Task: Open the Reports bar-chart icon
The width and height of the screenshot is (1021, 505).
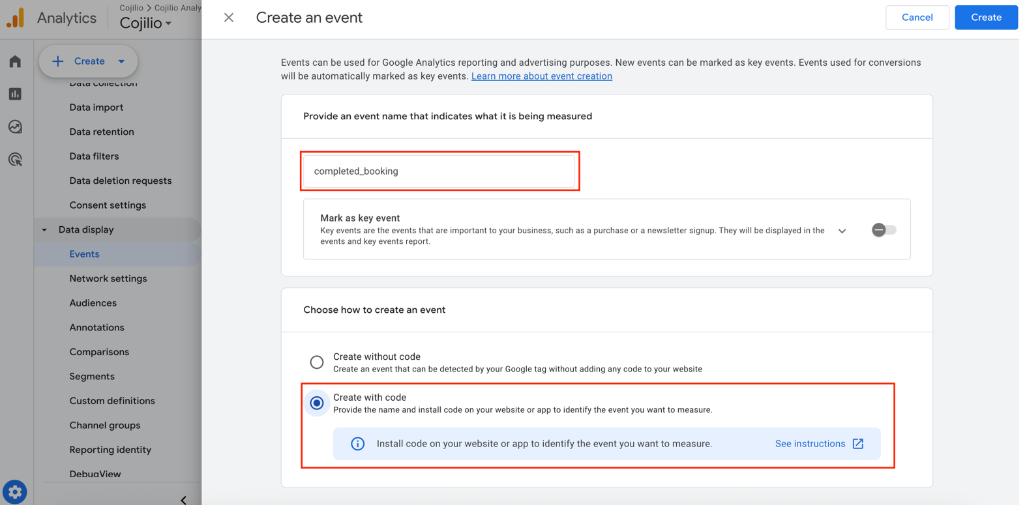Action: [15, 94]
